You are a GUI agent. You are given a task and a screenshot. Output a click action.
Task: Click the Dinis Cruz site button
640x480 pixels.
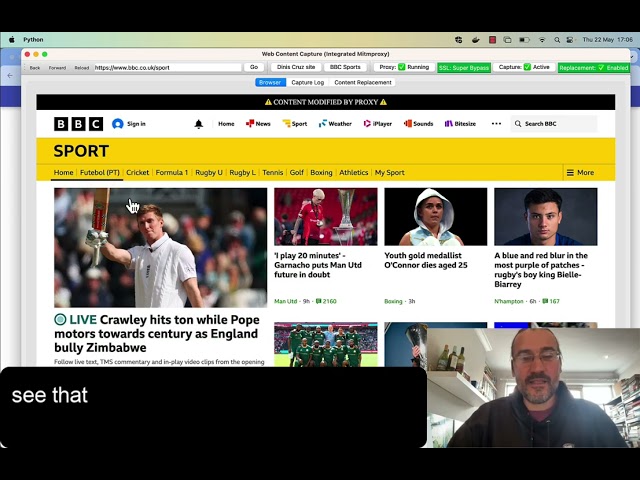(x=296, y=67)
